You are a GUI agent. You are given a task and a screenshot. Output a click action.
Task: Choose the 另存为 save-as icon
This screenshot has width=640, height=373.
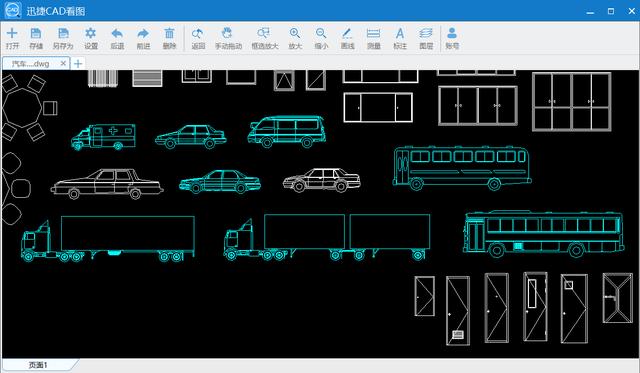(x=63, y=38)
